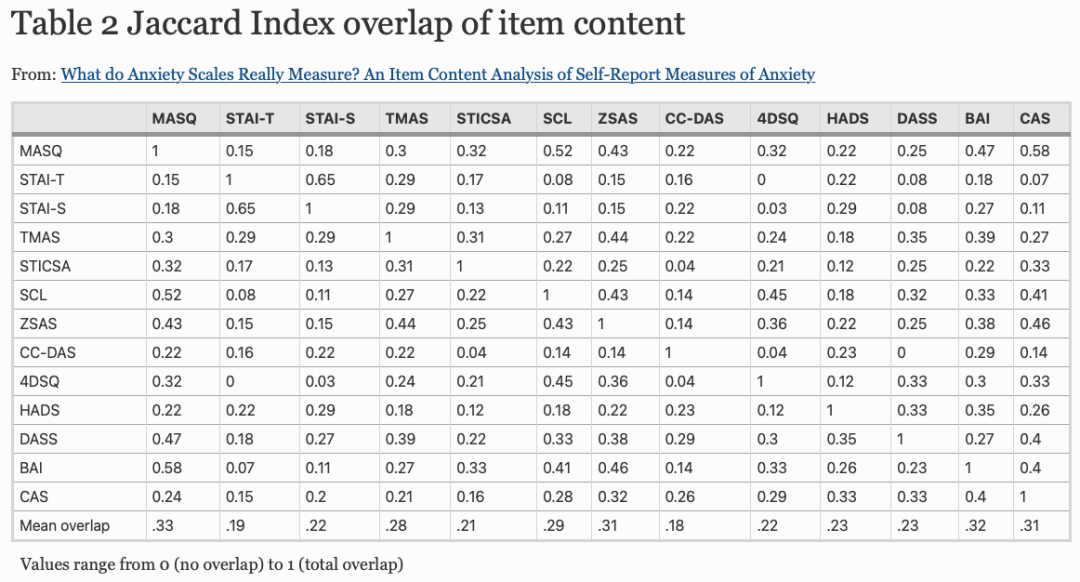
Task: Click the CC-DAS column header
Action: (x=694, y=118)
